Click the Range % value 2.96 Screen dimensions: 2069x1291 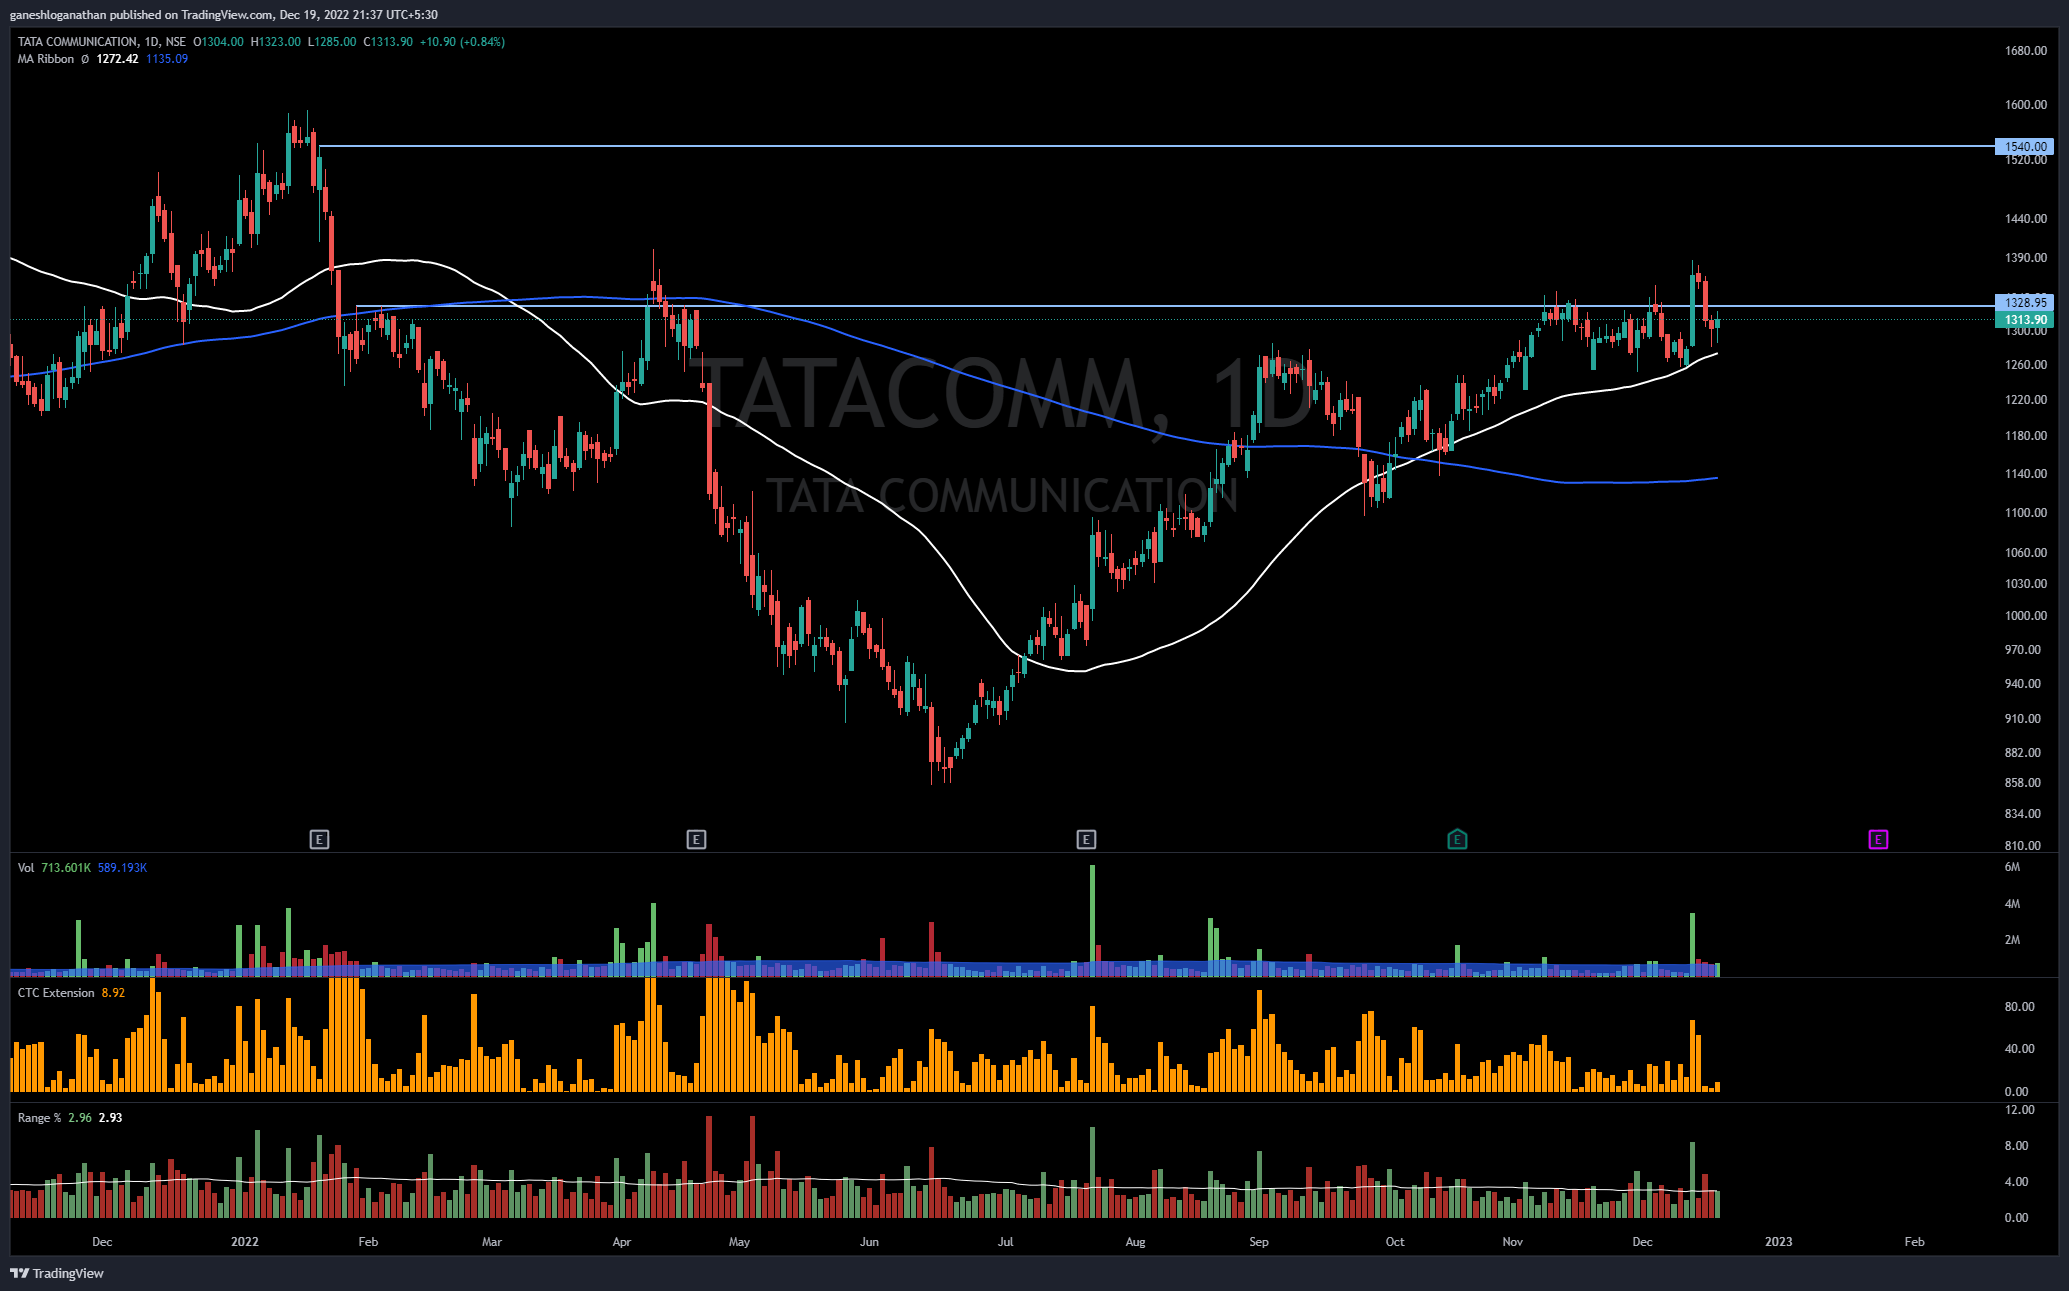tap(80, 1118)
